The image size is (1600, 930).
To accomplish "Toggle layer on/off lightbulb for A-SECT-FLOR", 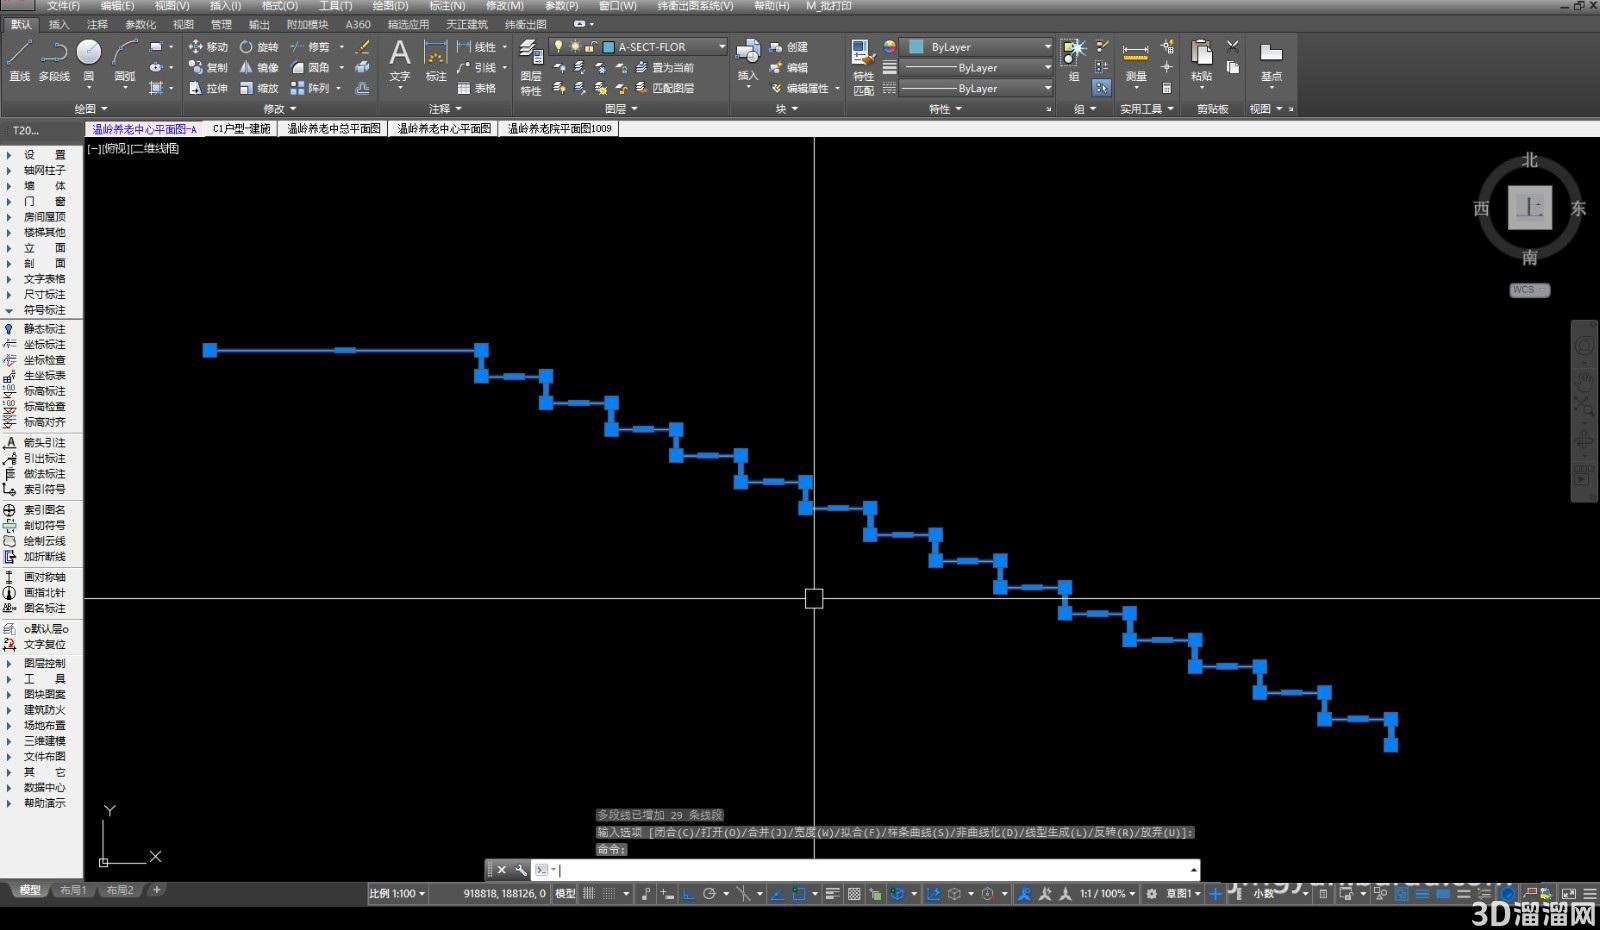I will tap(559, 47).
